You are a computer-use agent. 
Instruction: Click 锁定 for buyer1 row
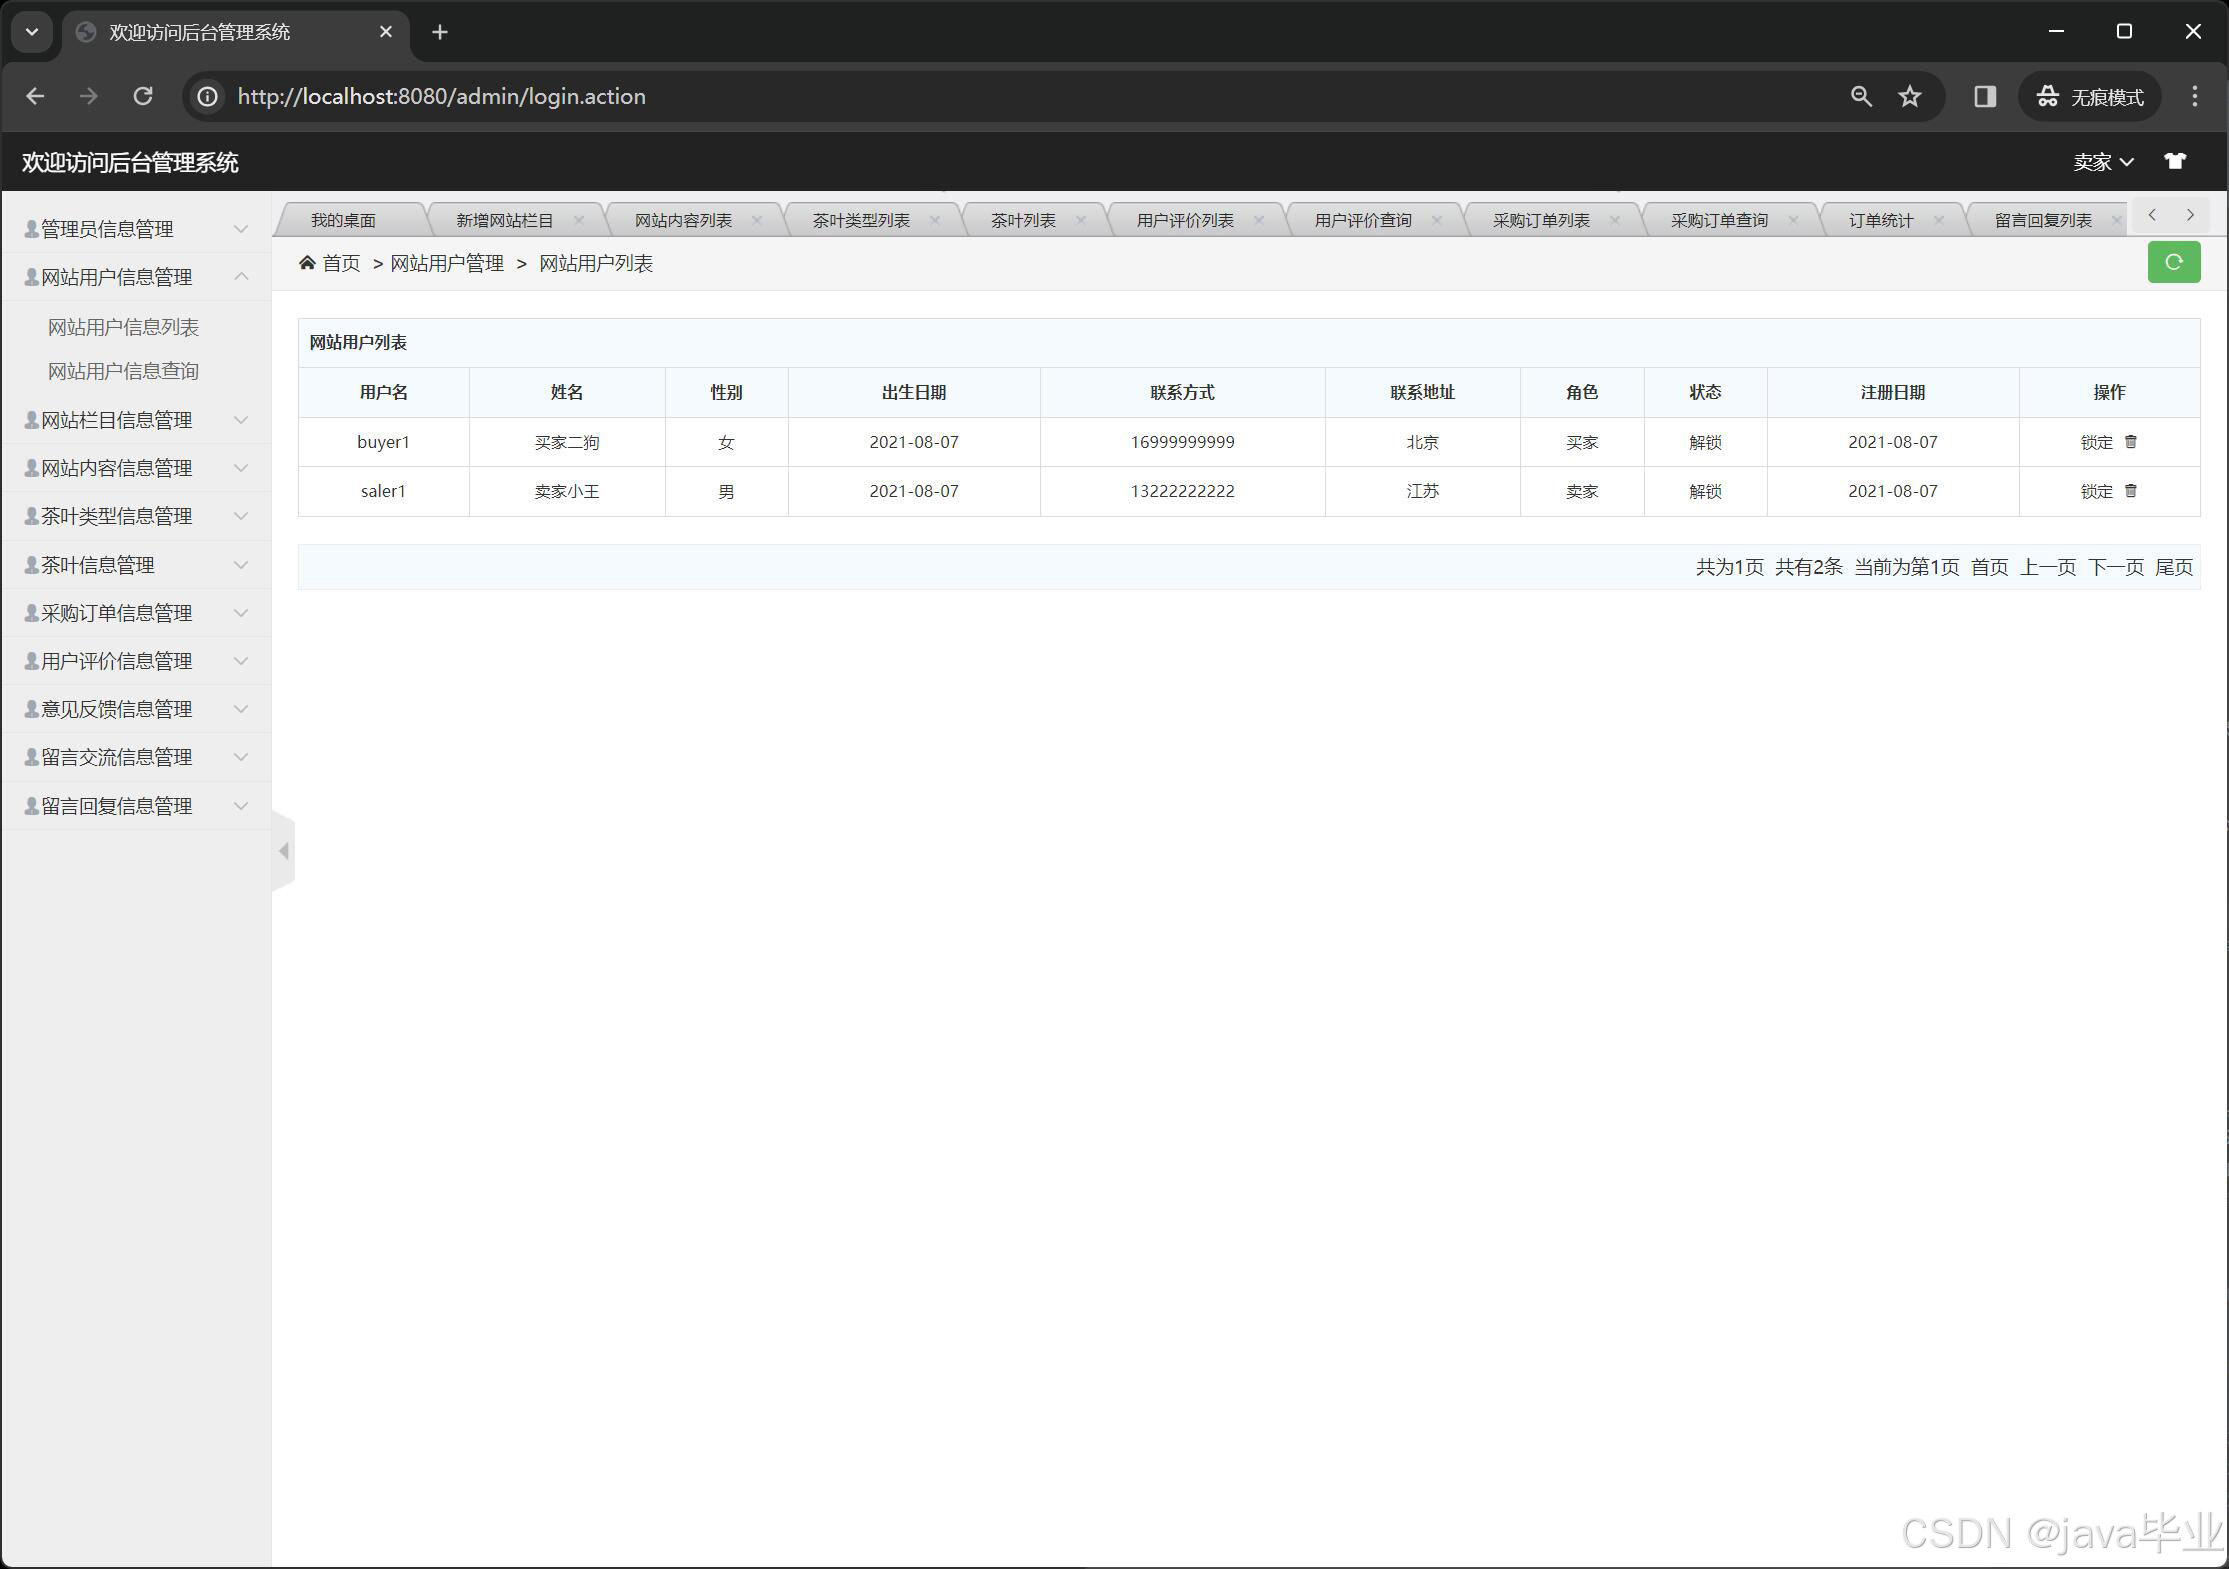[x=2096, y=442]
